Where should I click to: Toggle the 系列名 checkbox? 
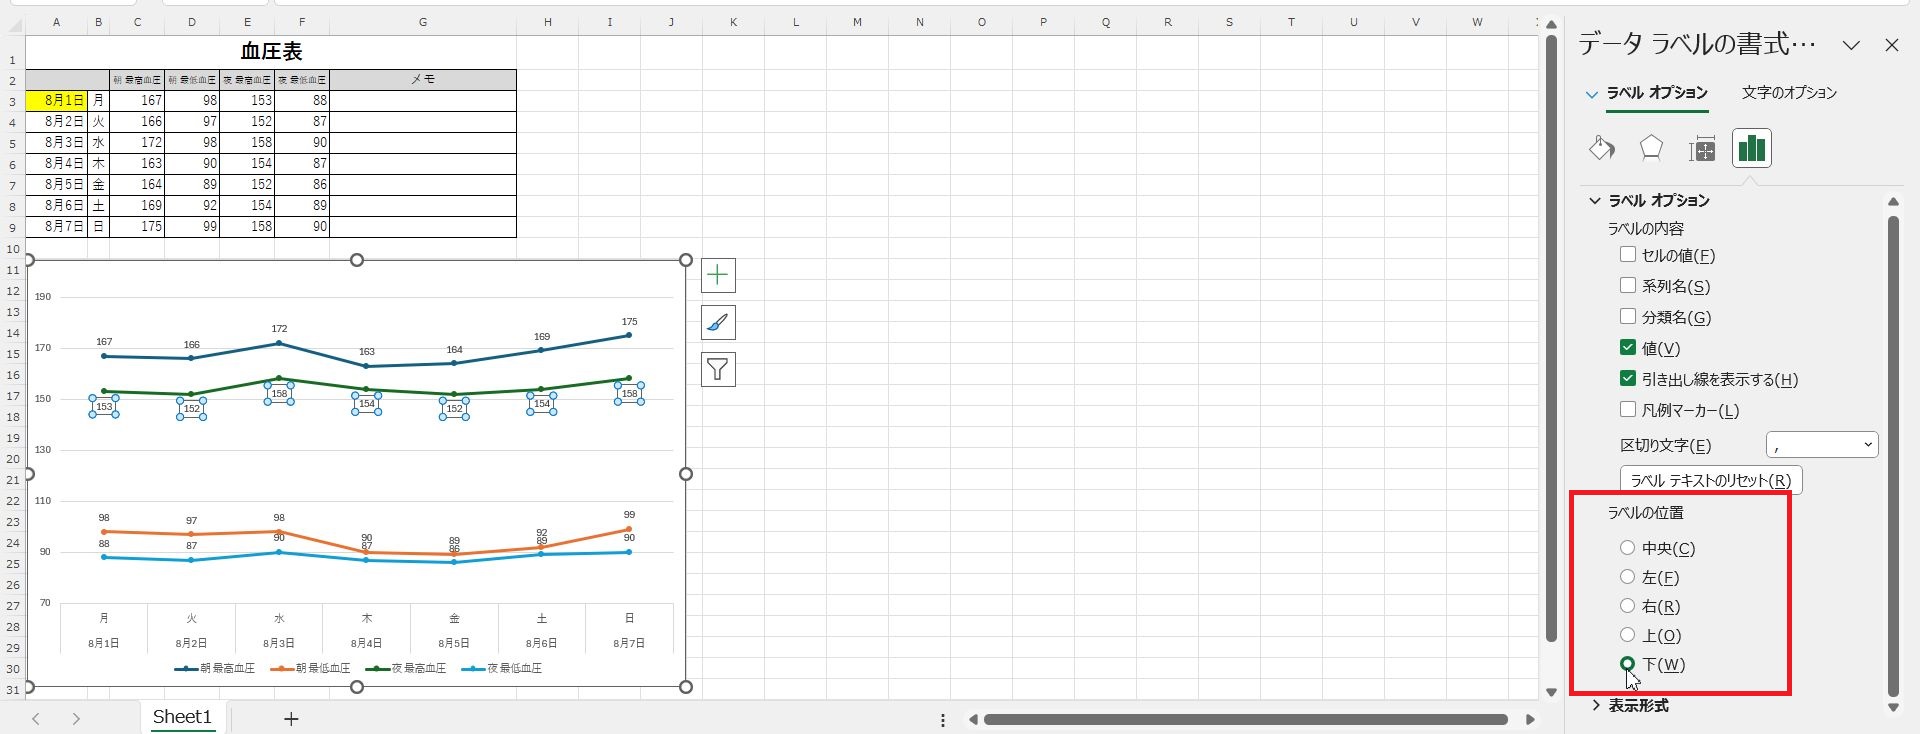(1628, 286)
